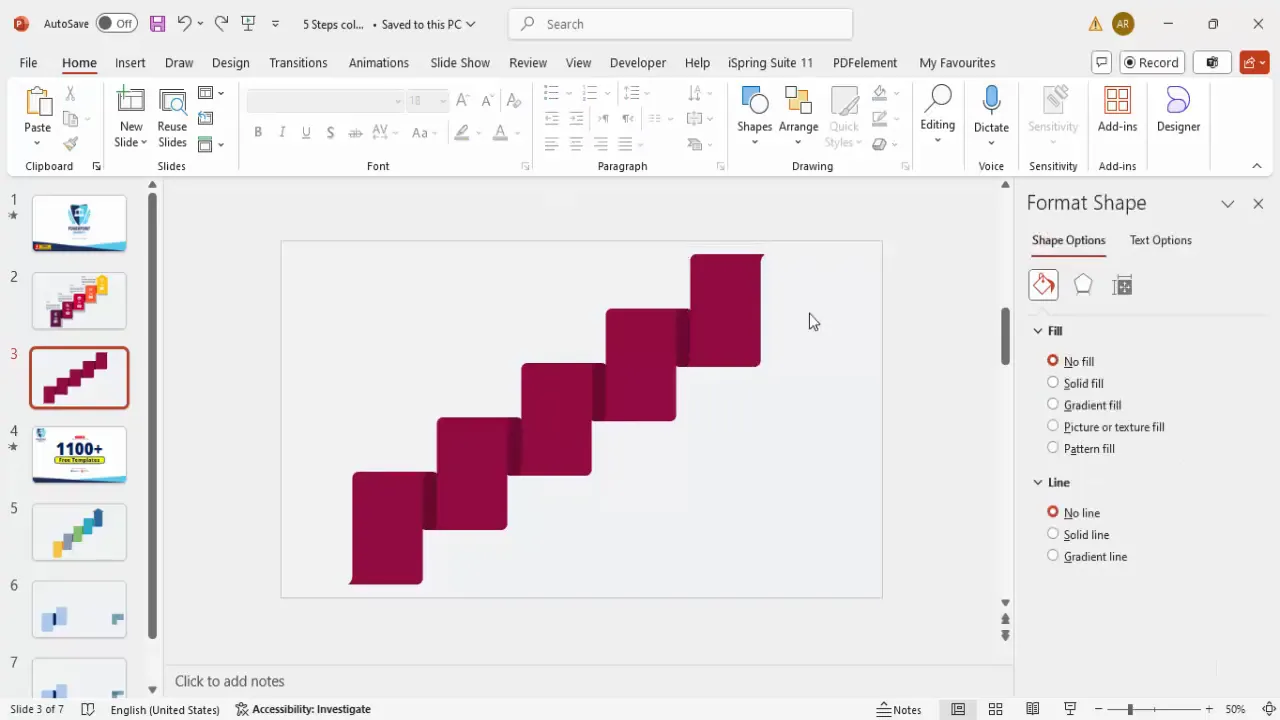Select Effects pentagon icon in Format Shape

click(1083, 285)
